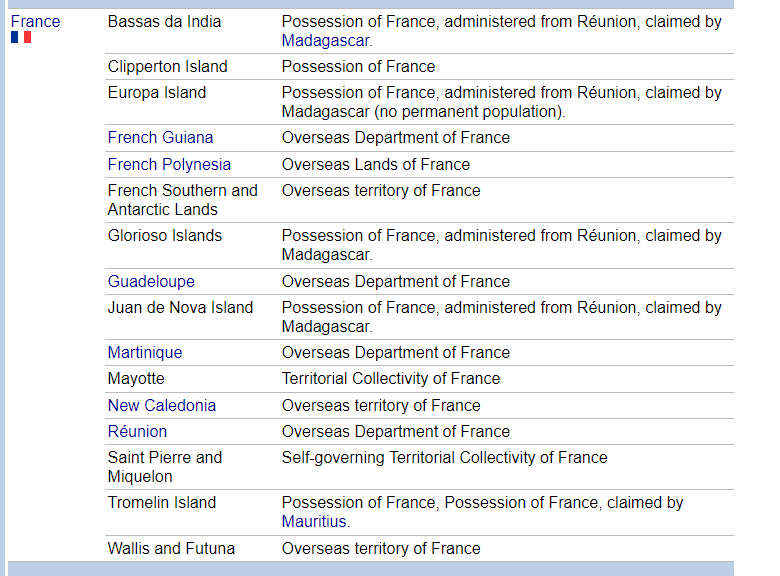
Task: Open the French Polynesia link
Action: 169,164
